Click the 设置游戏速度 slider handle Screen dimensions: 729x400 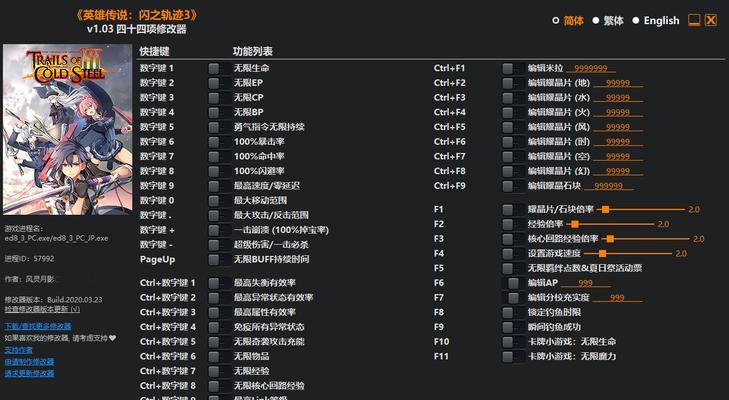click(x=603, y=254)
